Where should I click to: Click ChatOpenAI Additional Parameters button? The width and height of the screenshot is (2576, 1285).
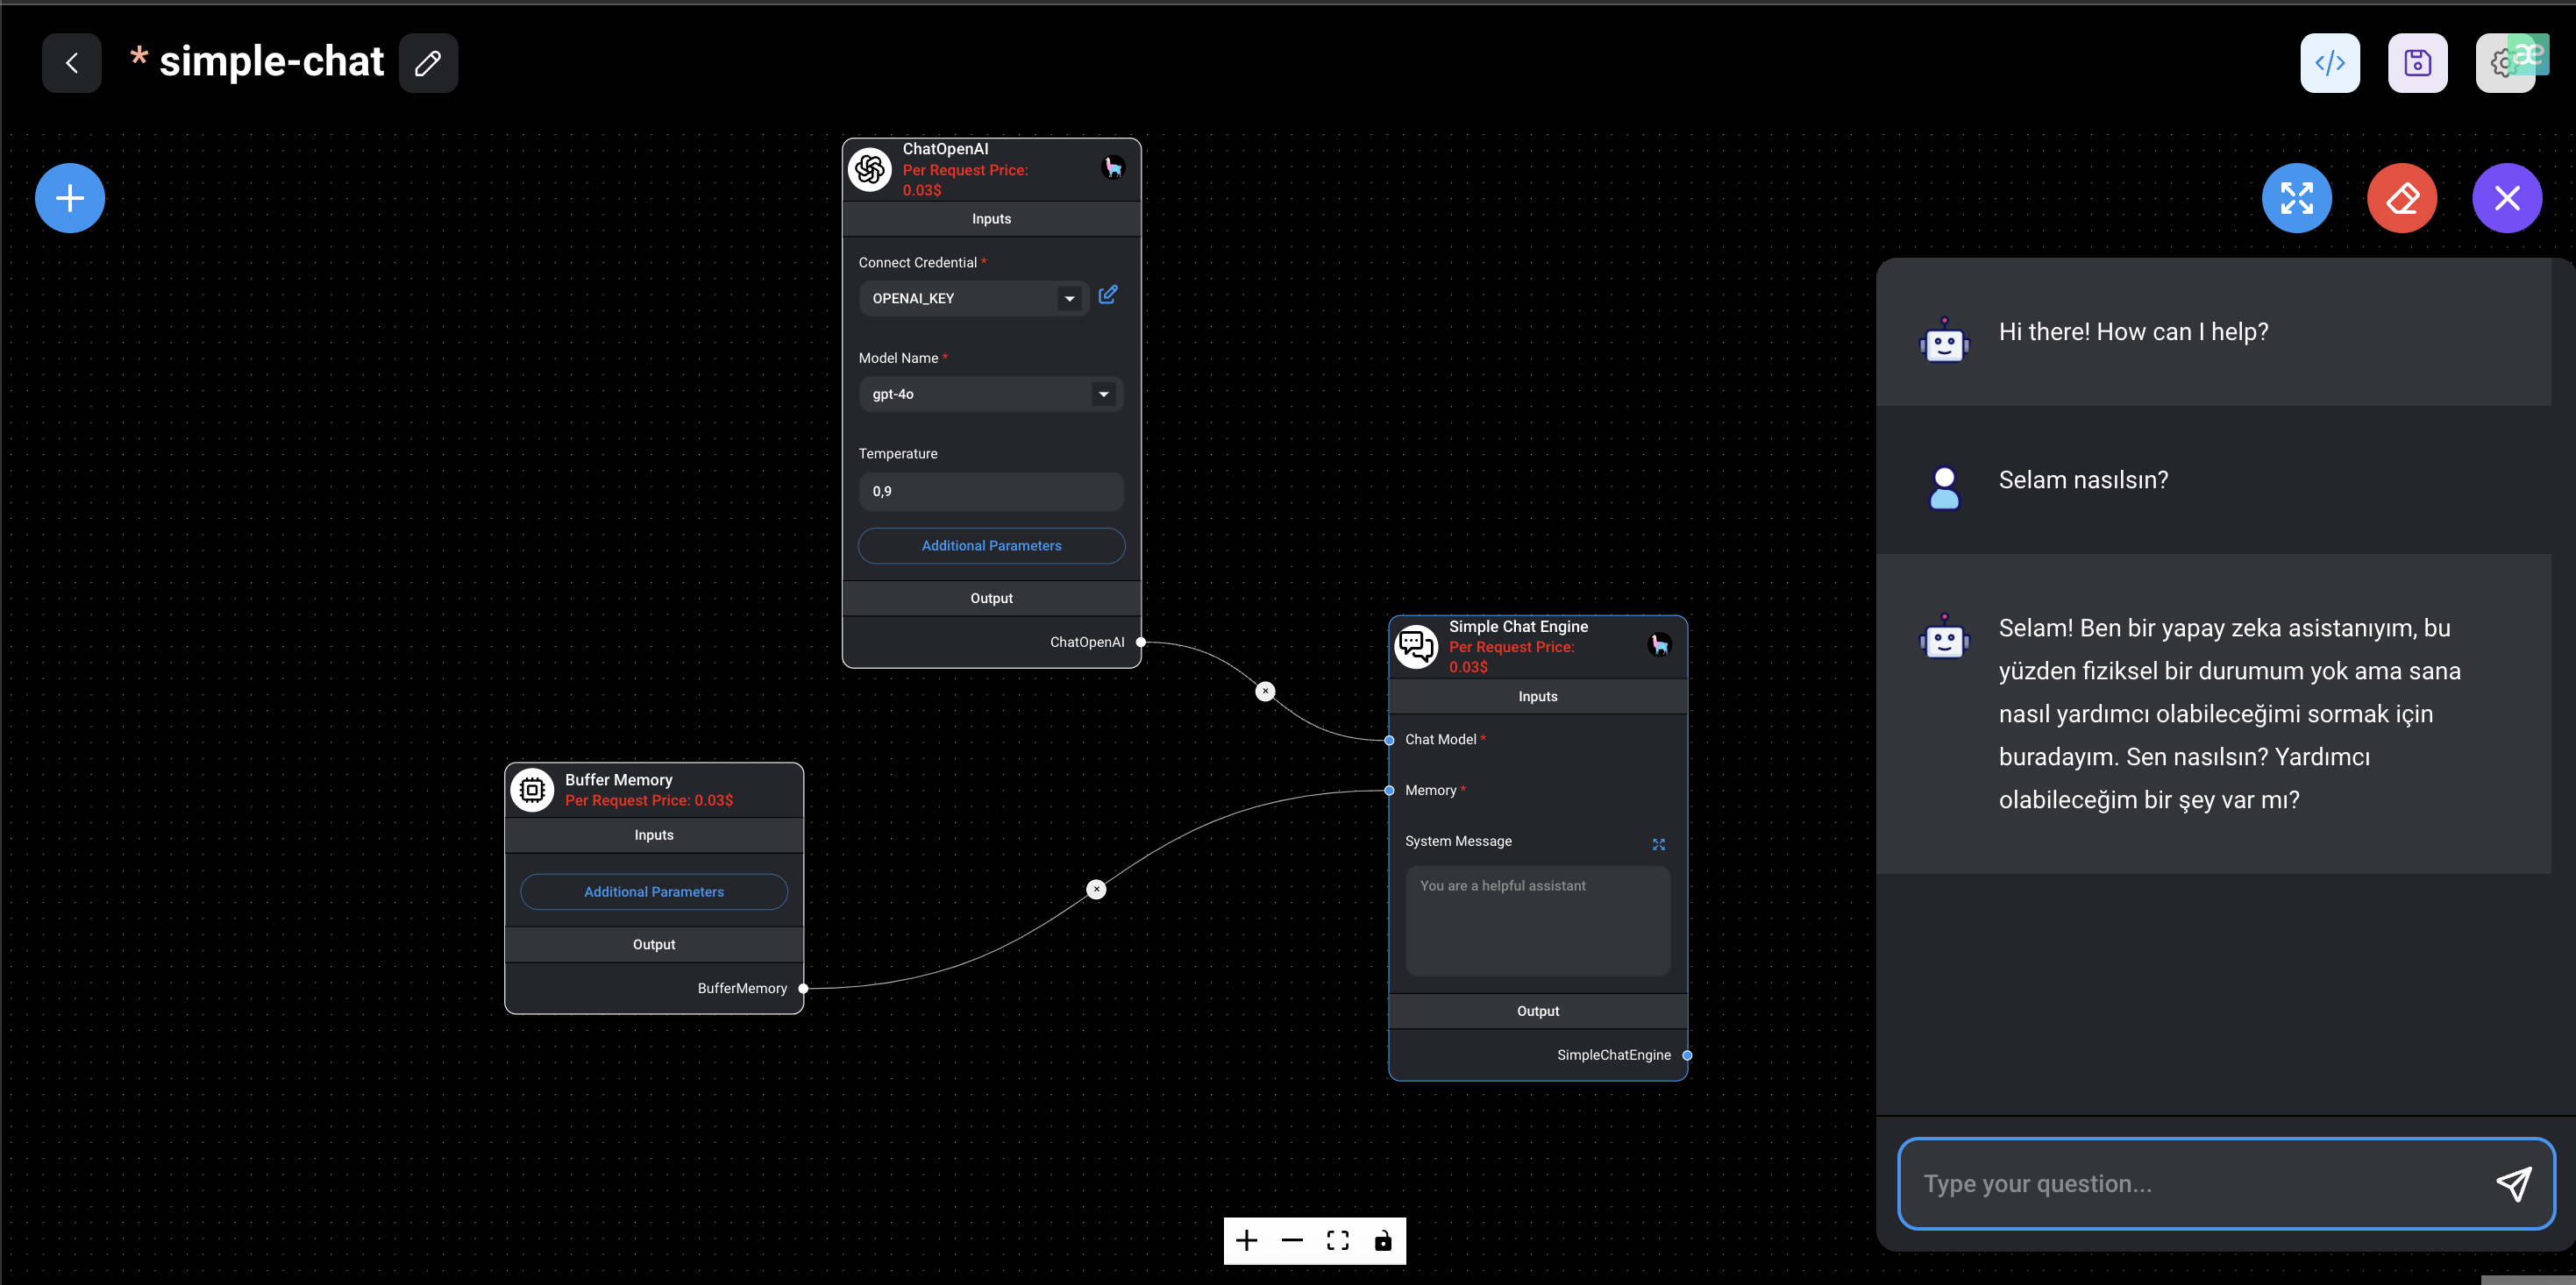coord(990,546)
